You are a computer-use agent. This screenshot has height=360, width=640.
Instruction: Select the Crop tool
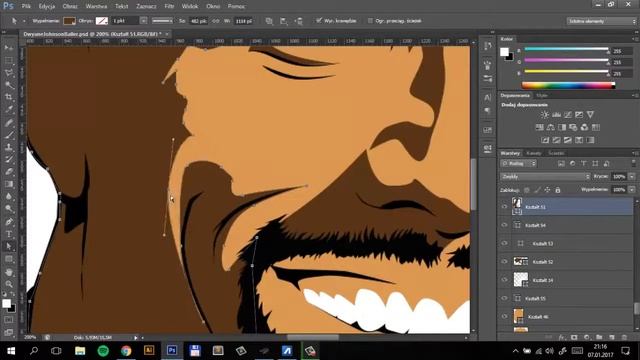(9, 97)
